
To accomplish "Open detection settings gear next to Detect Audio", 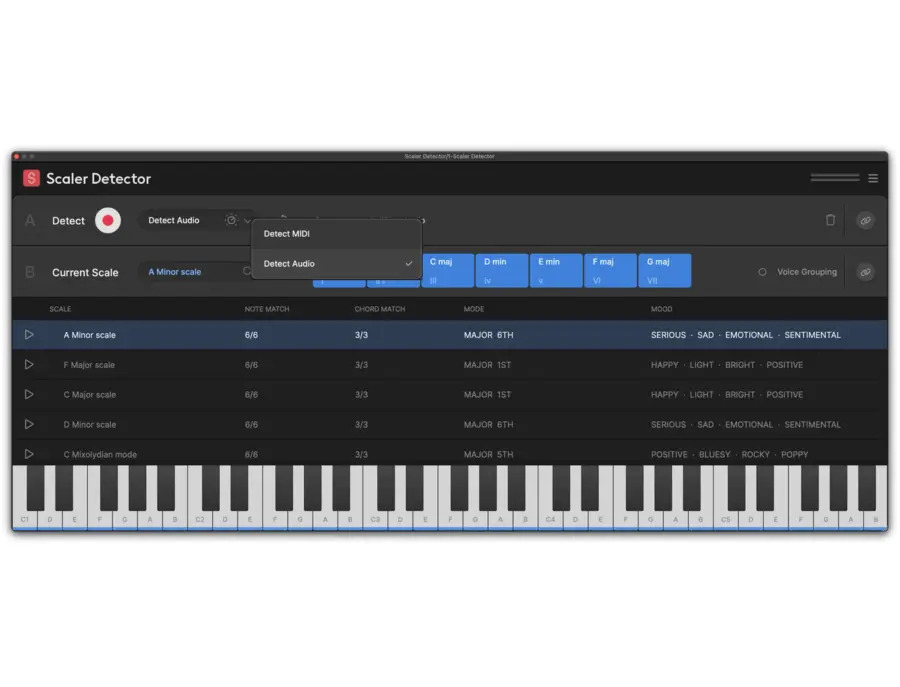I will (x=231, y=220).
